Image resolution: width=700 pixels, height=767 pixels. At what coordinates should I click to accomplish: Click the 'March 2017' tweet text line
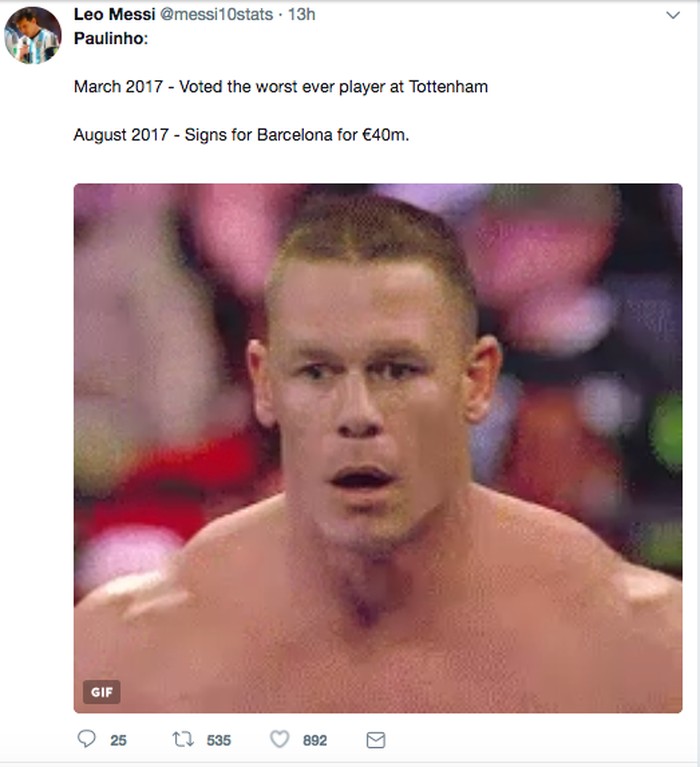click(x=281, y=87)
